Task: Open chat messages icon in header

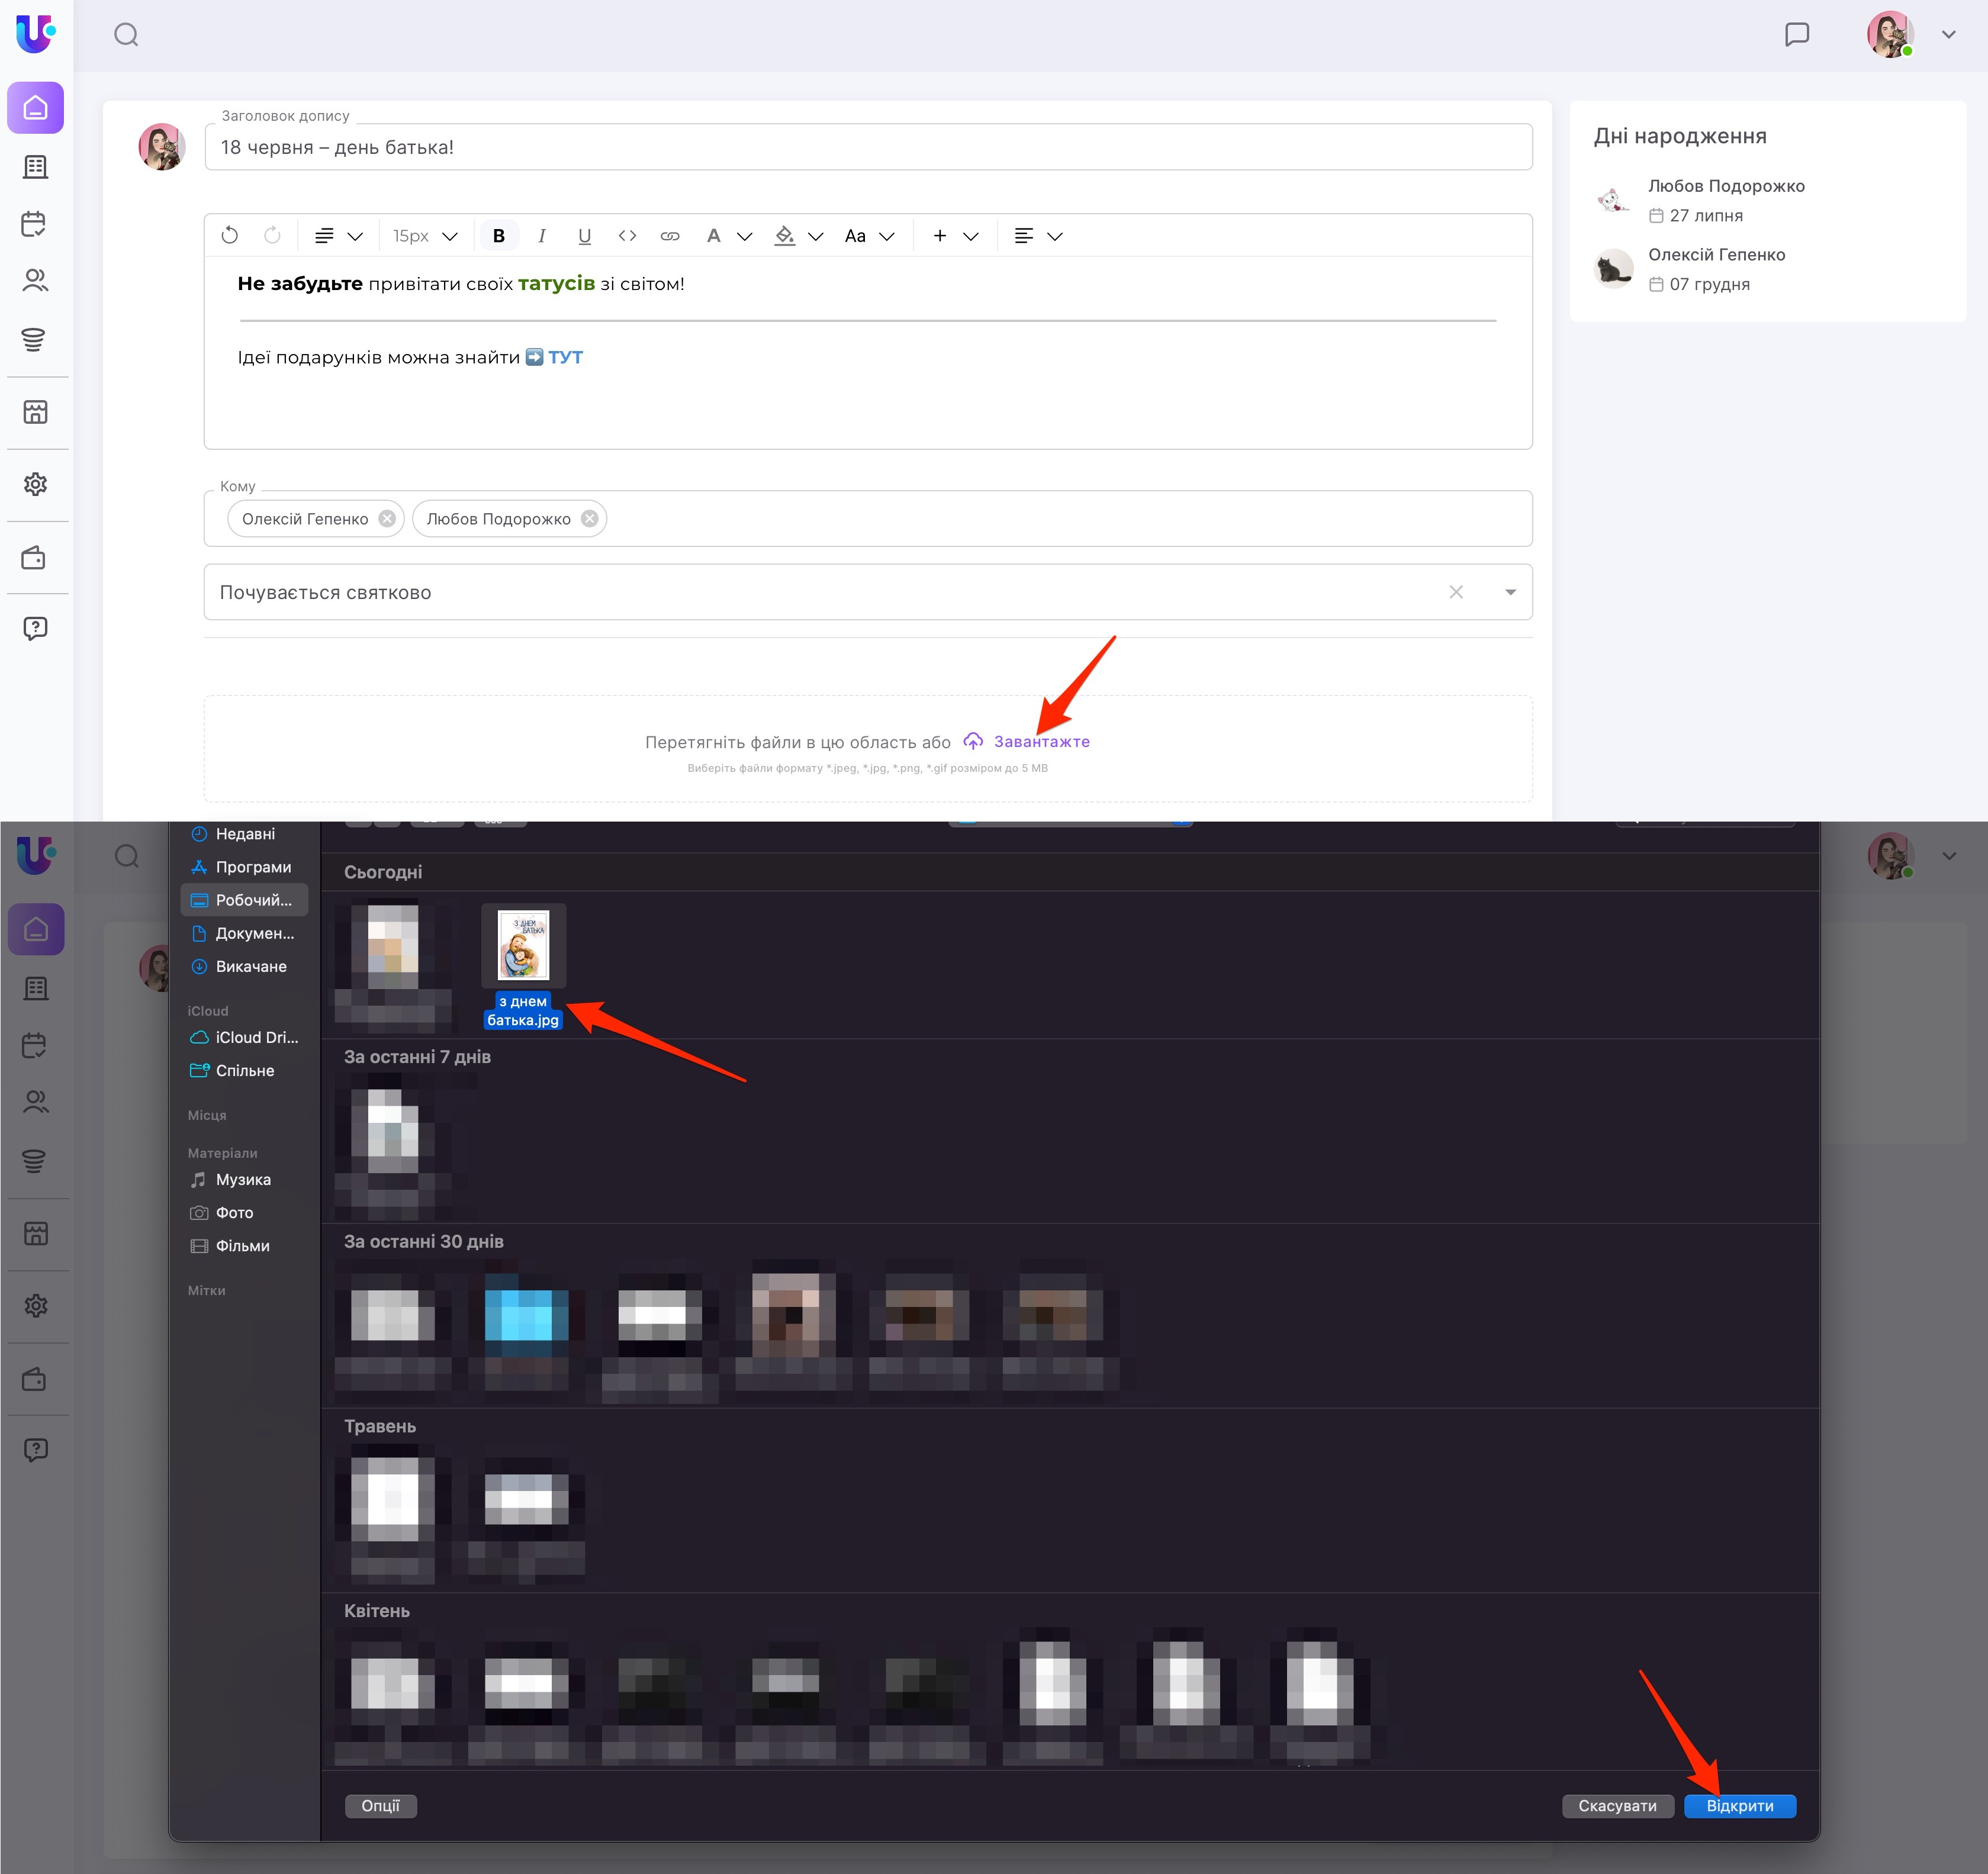Action: pyautogui.click(x=1796, y=35)
